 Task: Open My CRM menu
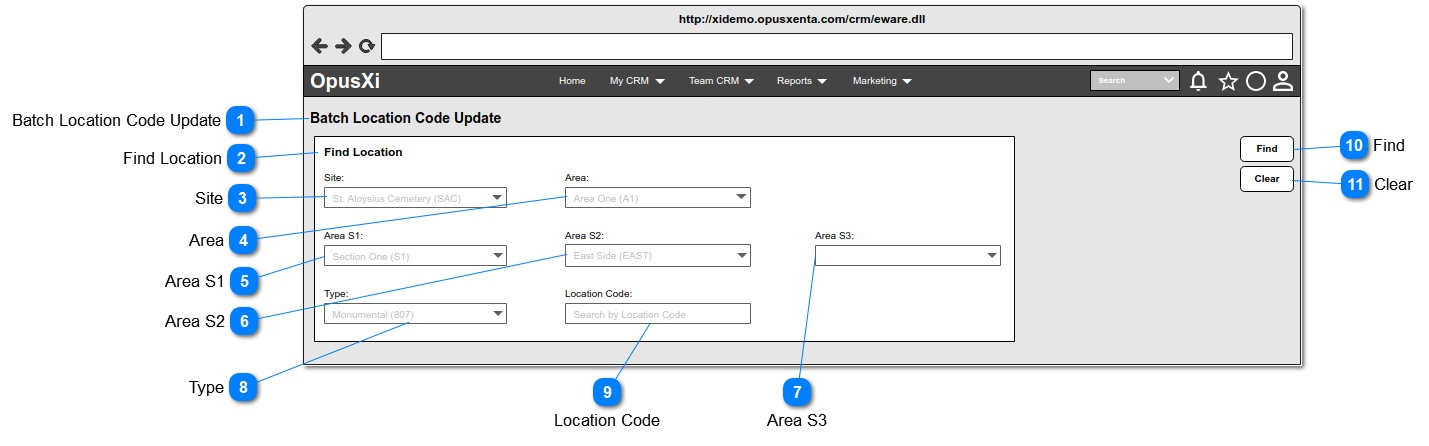point(637,81)
